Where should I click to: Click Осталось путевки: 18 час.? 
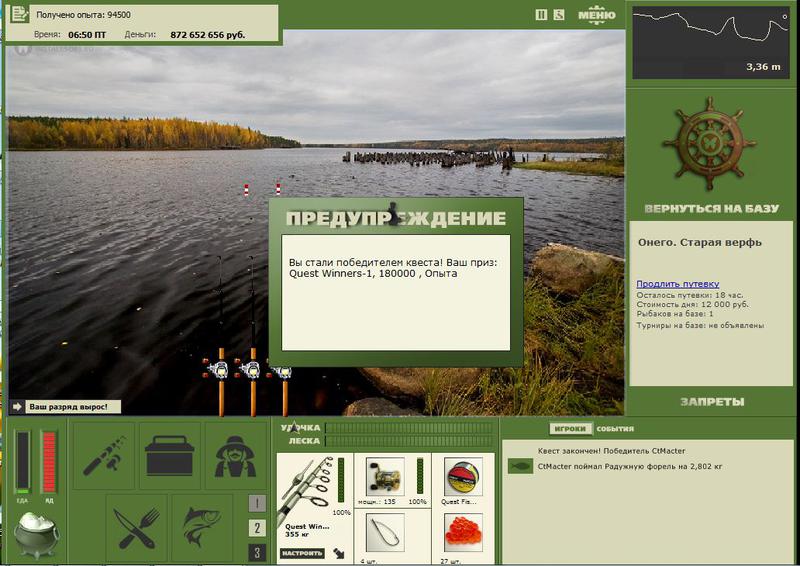pos(690,295)
